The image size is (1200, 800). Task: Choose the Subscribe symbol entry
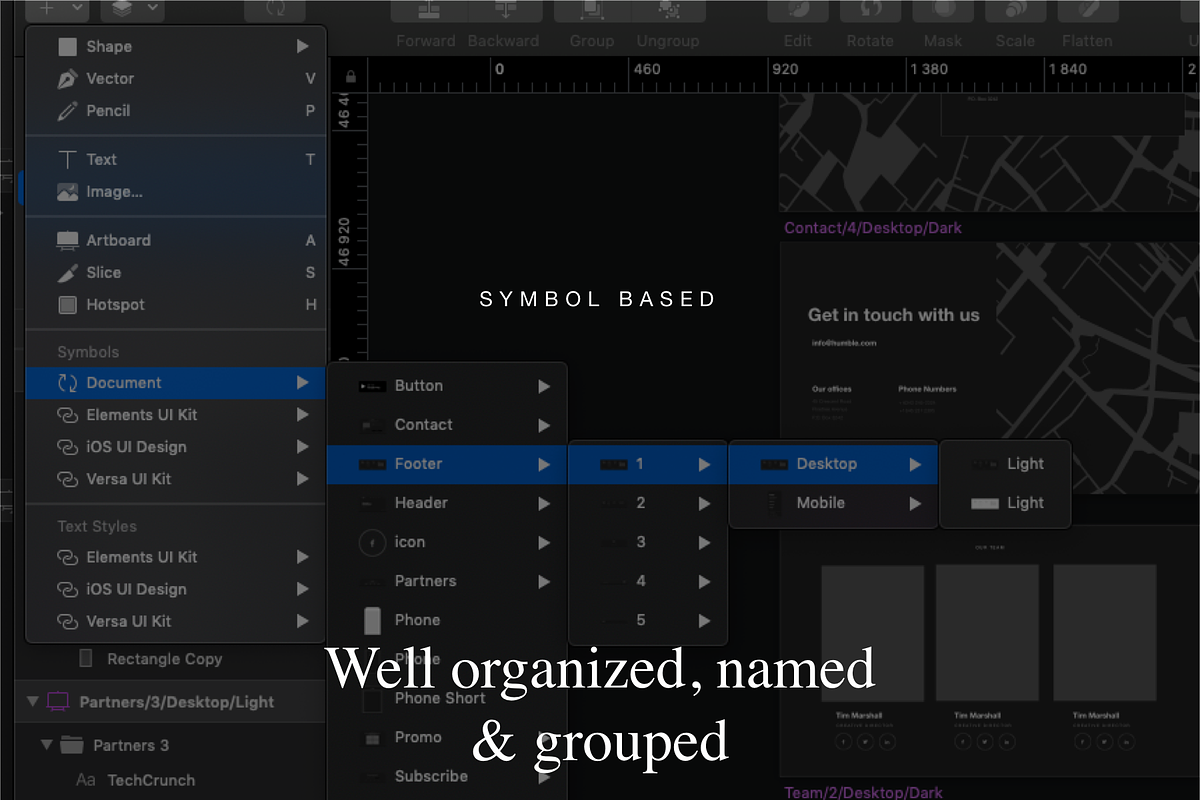pos(447,776)
